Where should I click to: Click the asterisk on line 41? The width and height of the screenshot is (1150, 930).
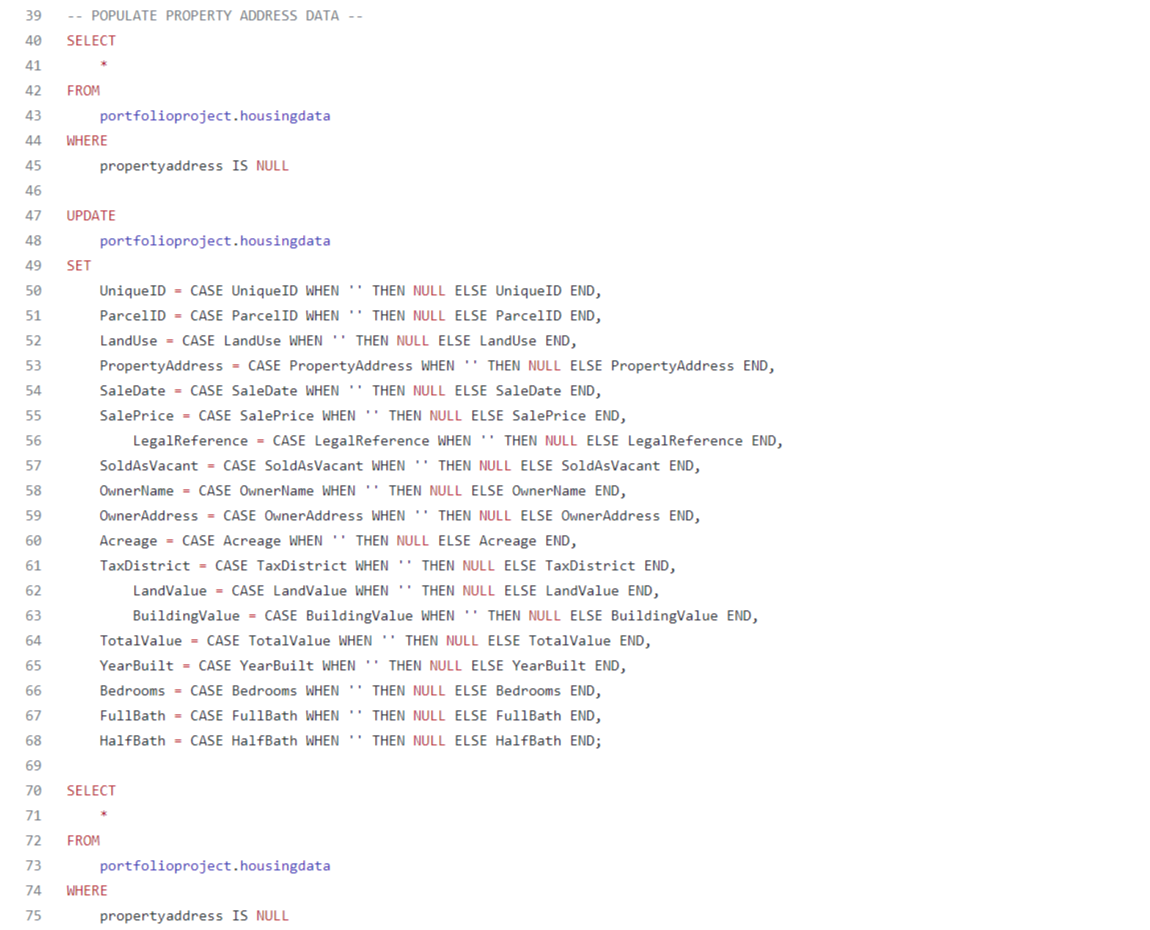(x=103, y=65)
